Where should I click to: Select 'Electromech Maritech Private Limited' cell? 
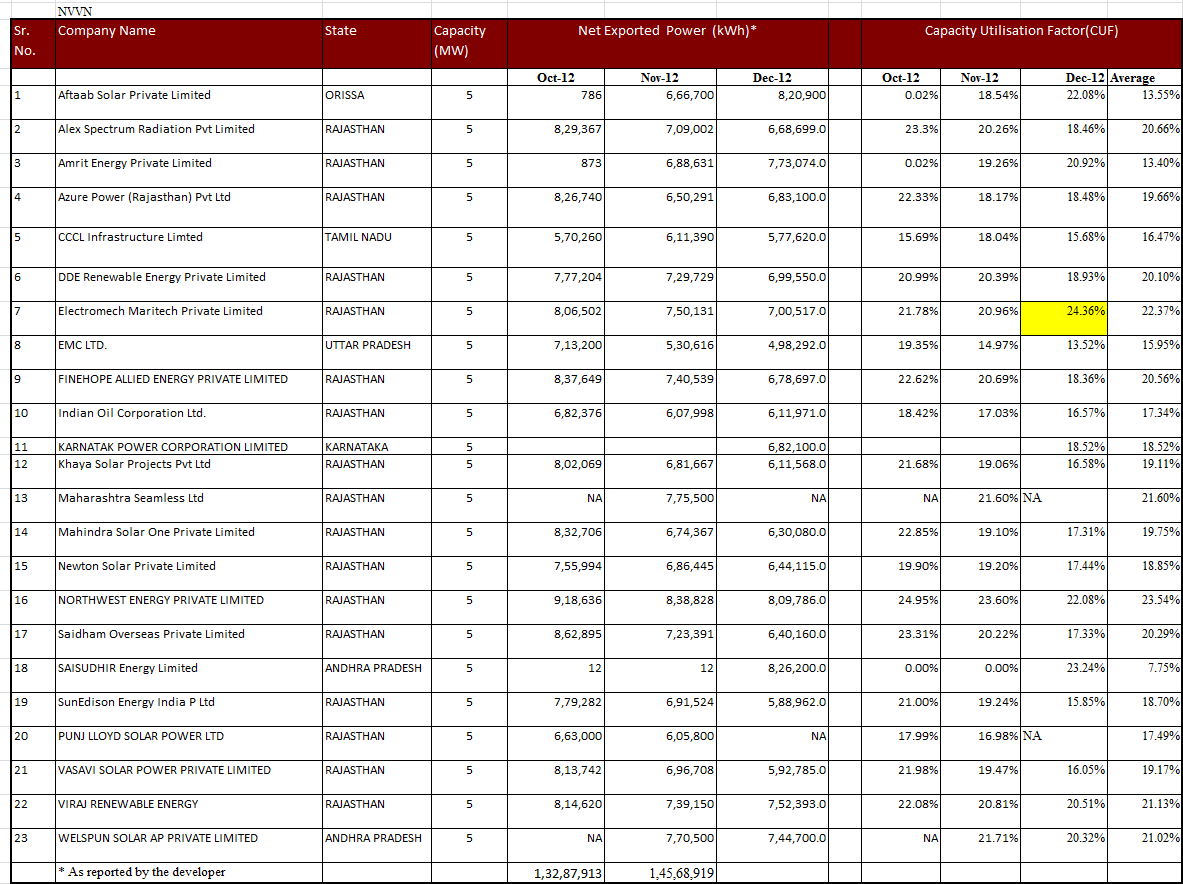(x=189, y=318)
